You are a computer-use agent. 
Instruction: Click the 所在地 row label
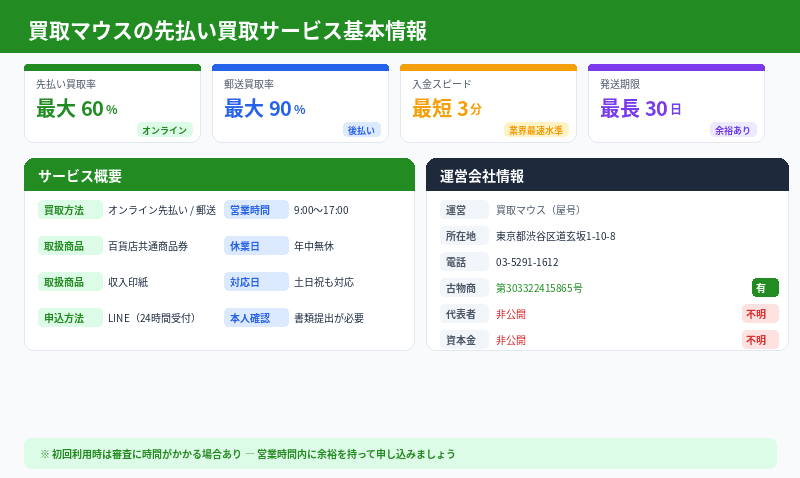coord(464,236)
